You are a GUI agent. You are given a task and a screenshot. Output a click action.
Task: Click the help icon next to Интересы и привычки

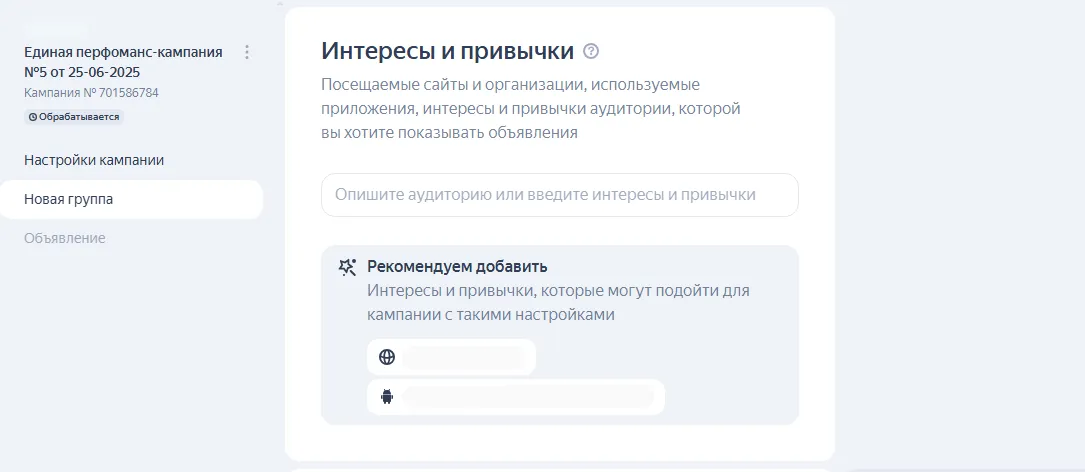pos(591,51)
